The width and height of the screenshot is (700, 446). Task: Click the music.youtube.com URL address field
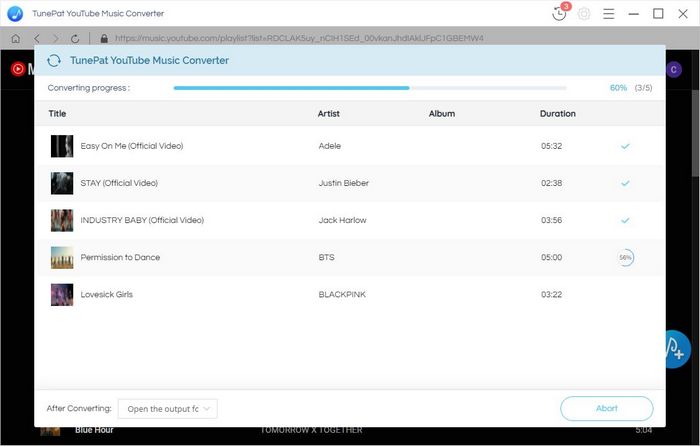(299, 38)
